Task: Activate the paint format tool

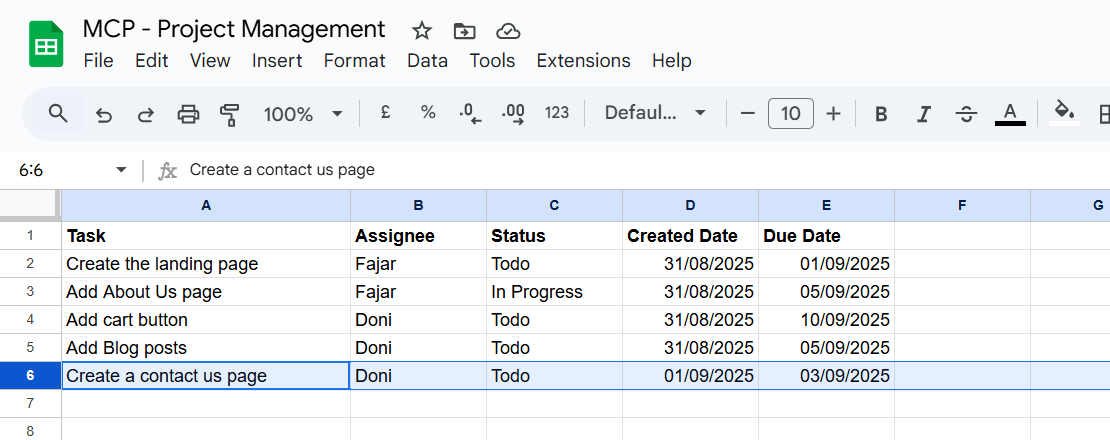Action: point(230,114)
